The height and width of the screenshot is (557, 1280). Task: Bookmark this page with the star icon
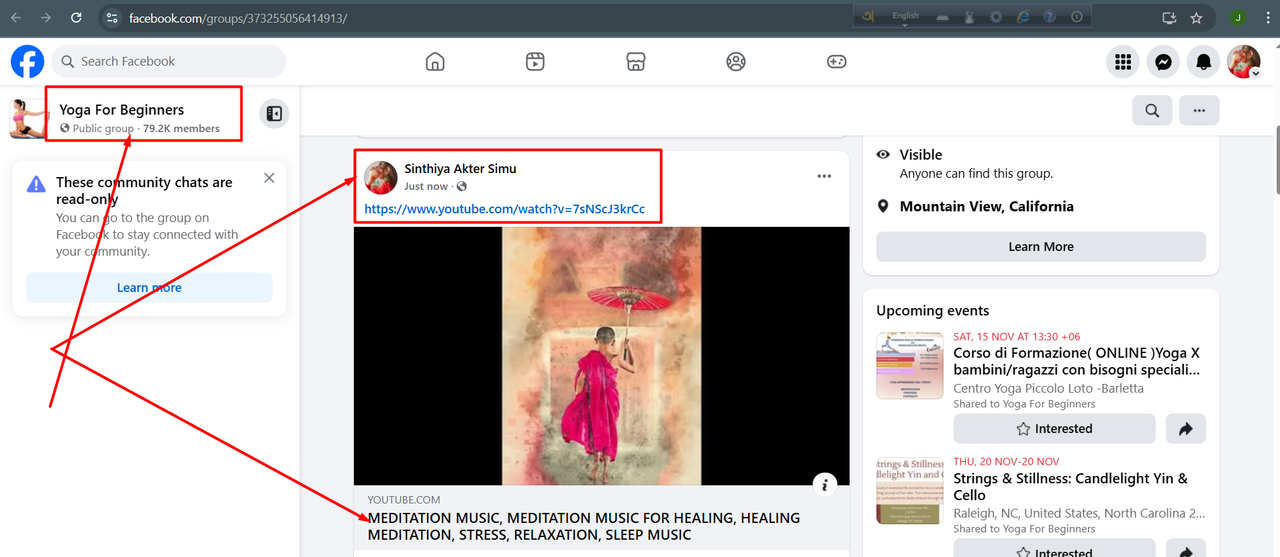[x=1196, y=18]
